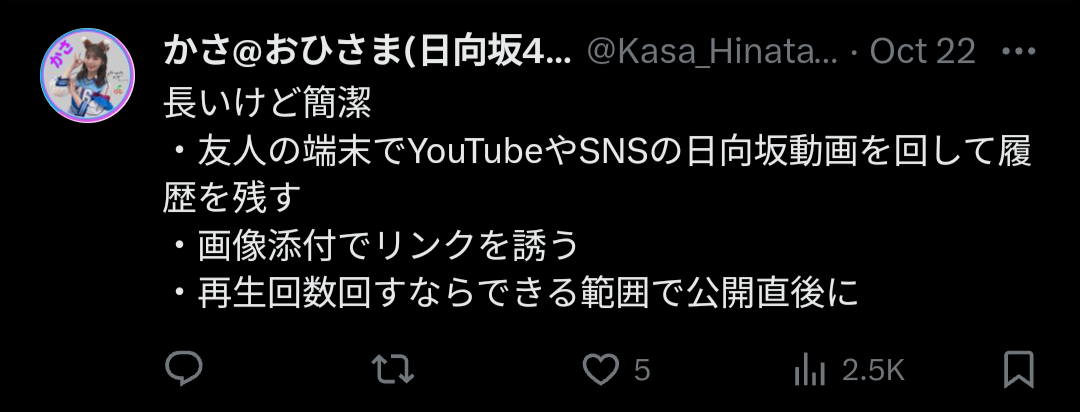
Task: Open the three-dot more options menu
Action: (x=1018, y=51)
